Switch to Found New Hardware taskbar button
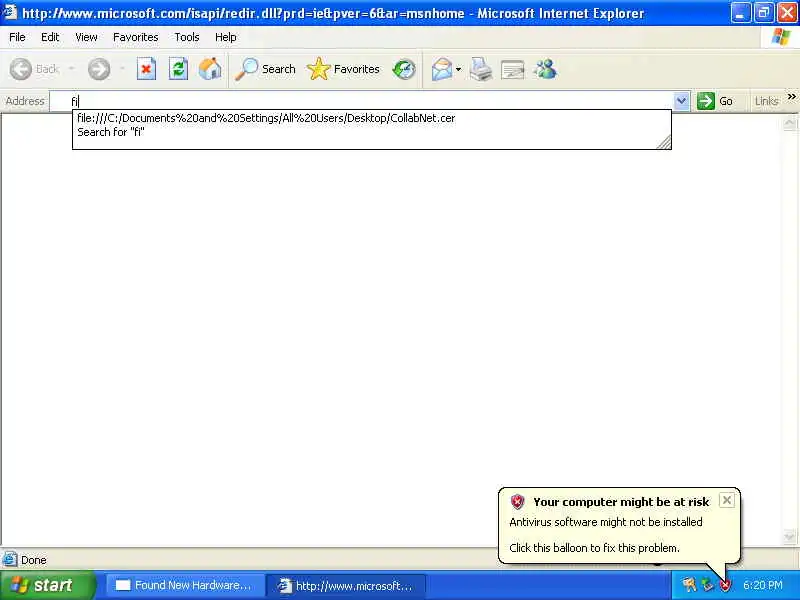 185,585
